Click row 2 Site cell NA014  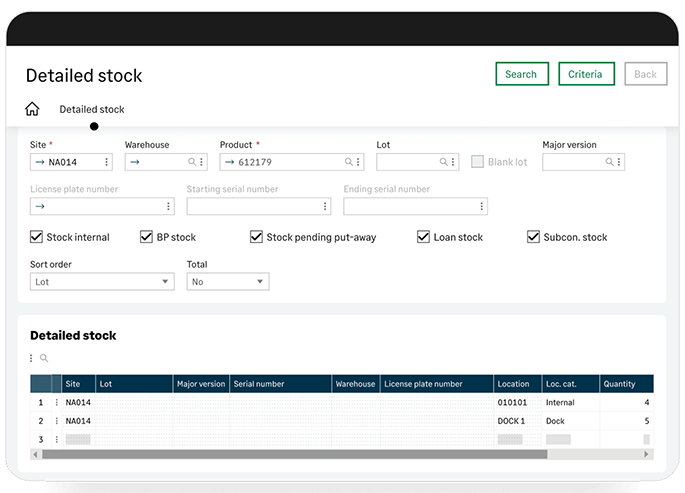pos(78,421)
